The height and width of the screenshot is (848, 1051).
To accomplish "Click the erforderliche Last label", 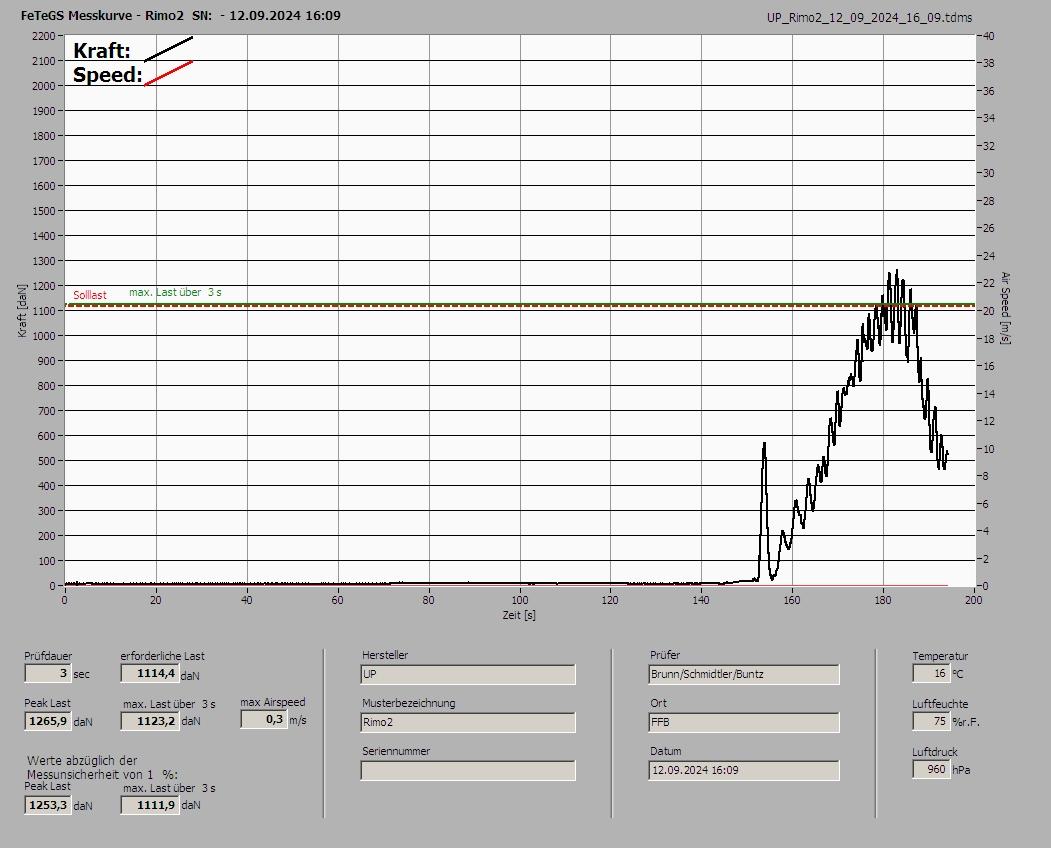I will click(162, 656).
